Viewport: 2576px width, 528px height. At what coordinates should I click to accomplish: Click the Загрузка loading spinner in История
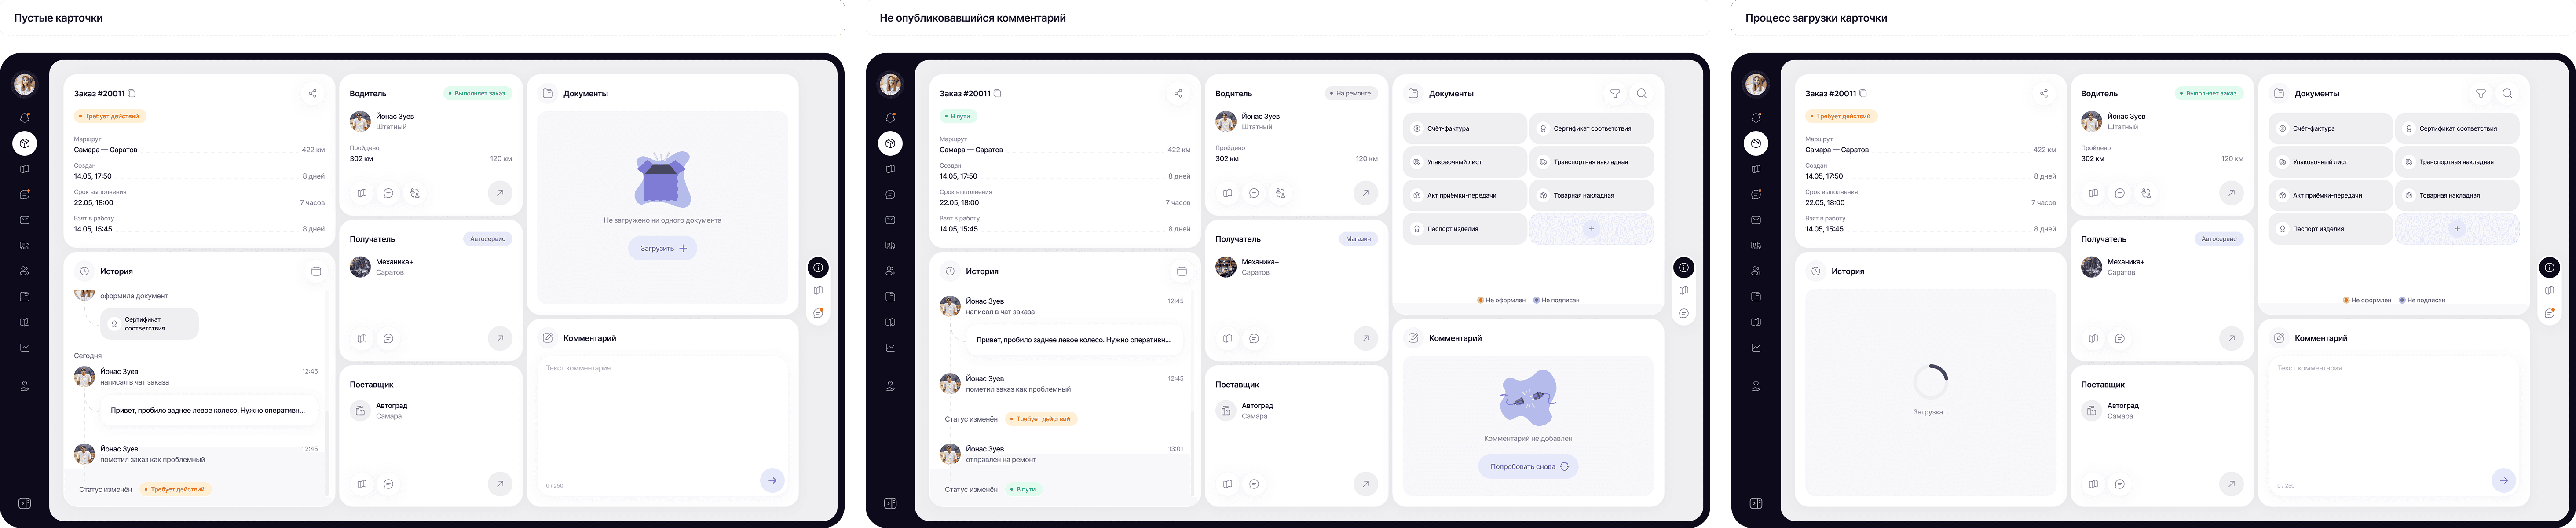pyautogui.click(x=1930, y=382)
